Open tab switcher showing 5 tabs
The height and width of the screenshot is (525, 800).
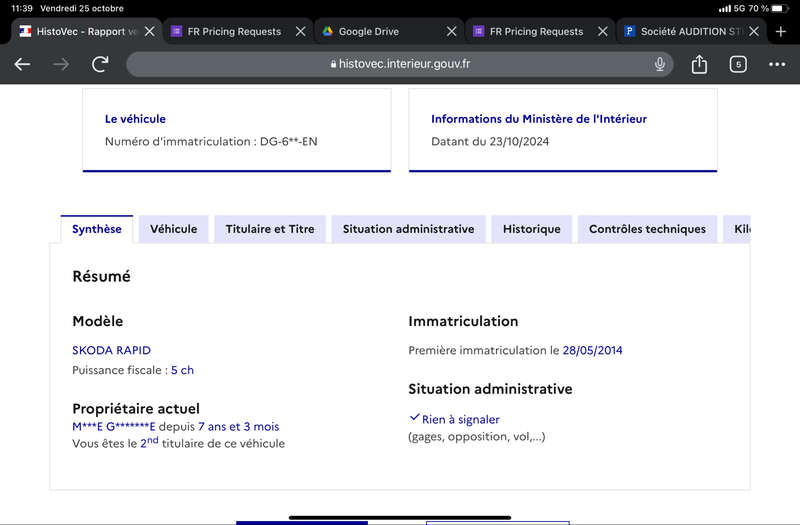pyautogui.click(x=738, y=64)
